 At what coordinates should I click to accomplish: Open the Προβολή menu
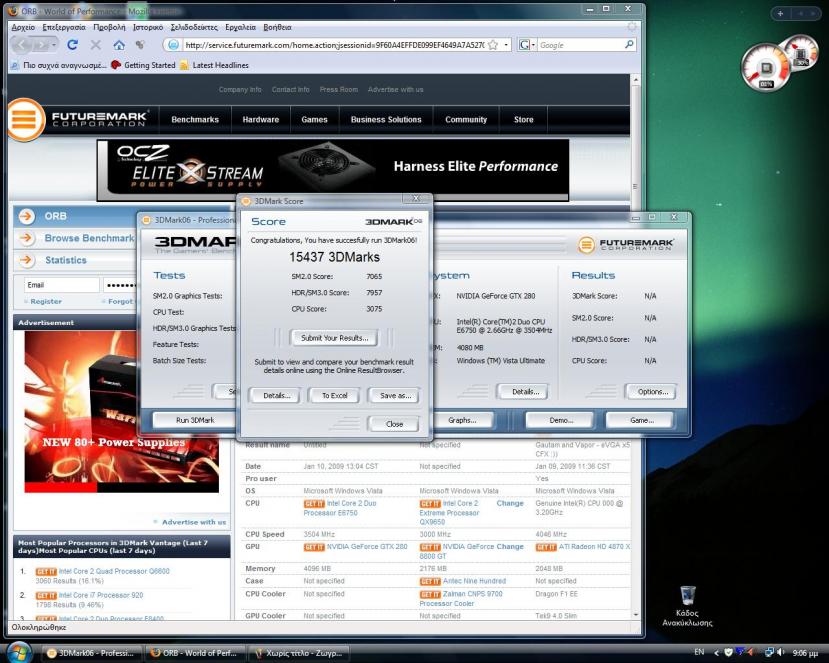(x=109, y=27)
